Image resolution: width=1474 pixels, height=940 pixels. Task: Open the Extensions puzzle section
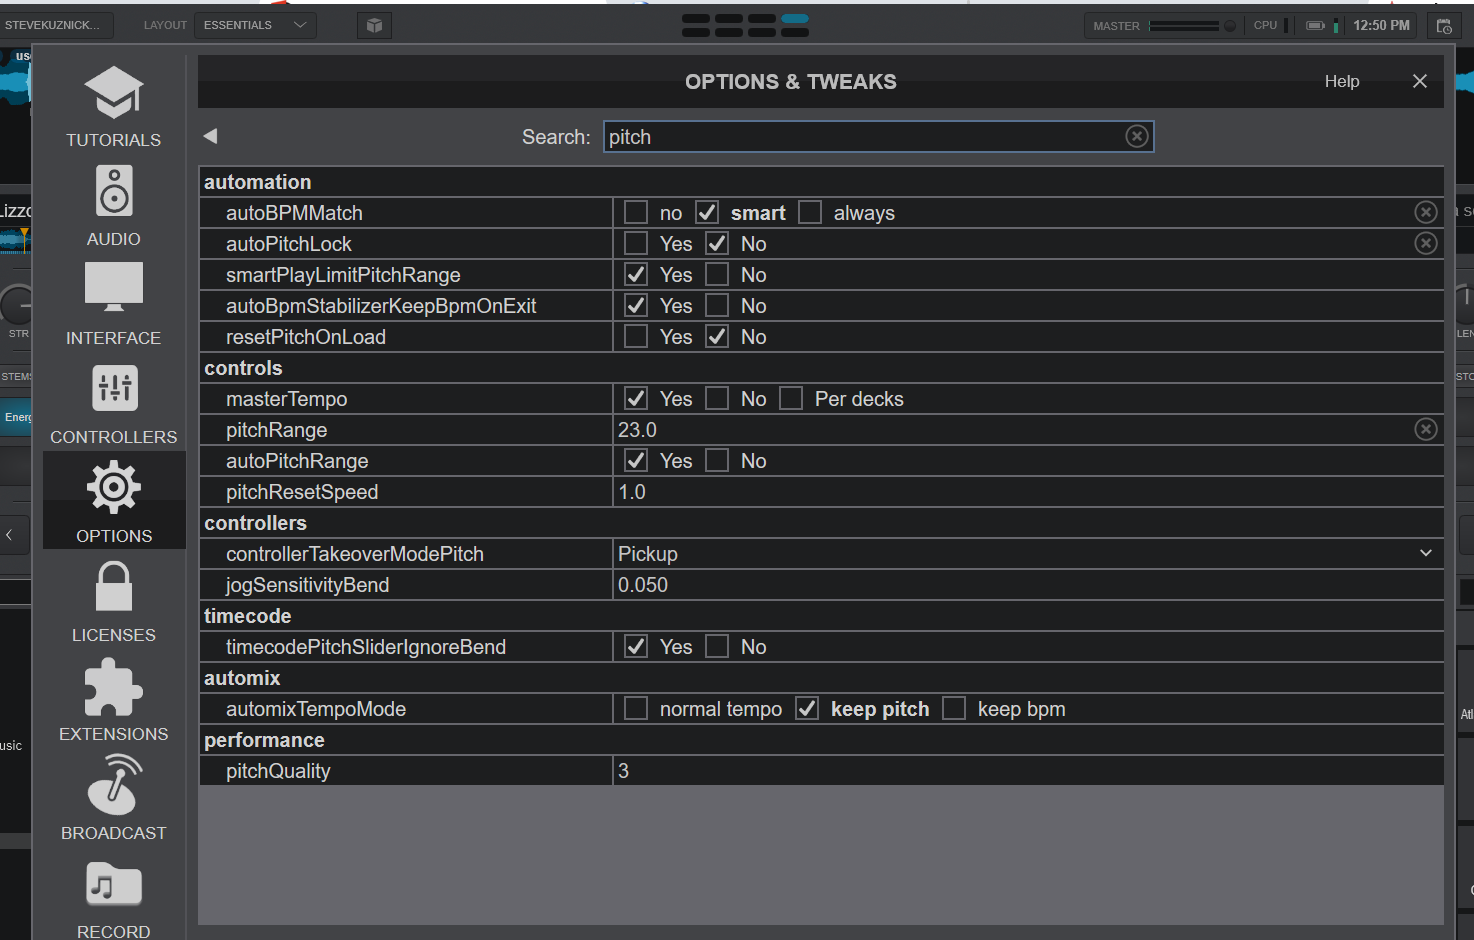click(114, 700)
